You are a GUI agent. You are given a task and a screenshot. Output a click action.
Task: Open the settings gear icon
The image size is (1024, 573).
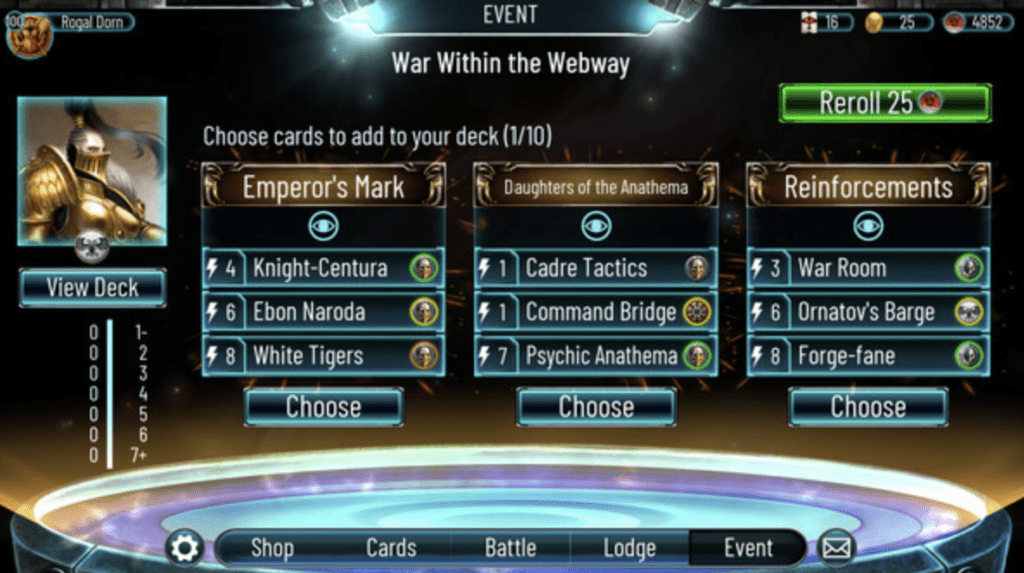pyautogui.click(x=184, y=548)
